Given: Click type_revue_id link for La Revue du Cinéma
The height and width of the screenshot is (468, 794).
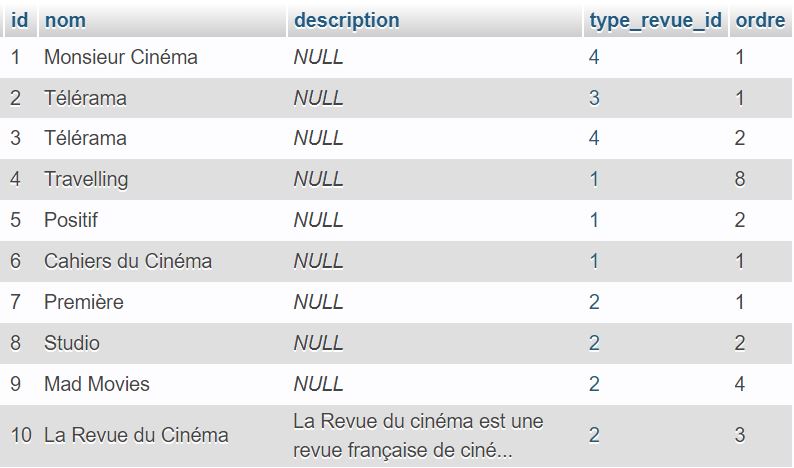Looking at the screenshot, I should pyautogui.click(x=594, y=435).
